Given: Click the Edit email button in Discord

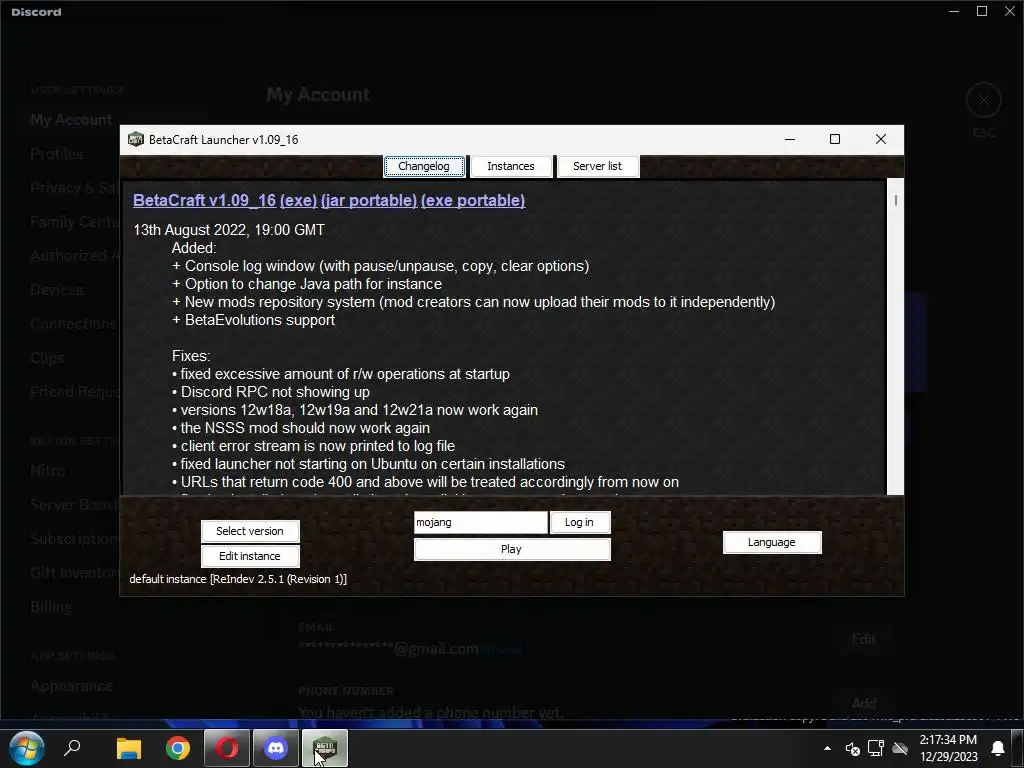Looking at the screenshot, I should (863, 639).
